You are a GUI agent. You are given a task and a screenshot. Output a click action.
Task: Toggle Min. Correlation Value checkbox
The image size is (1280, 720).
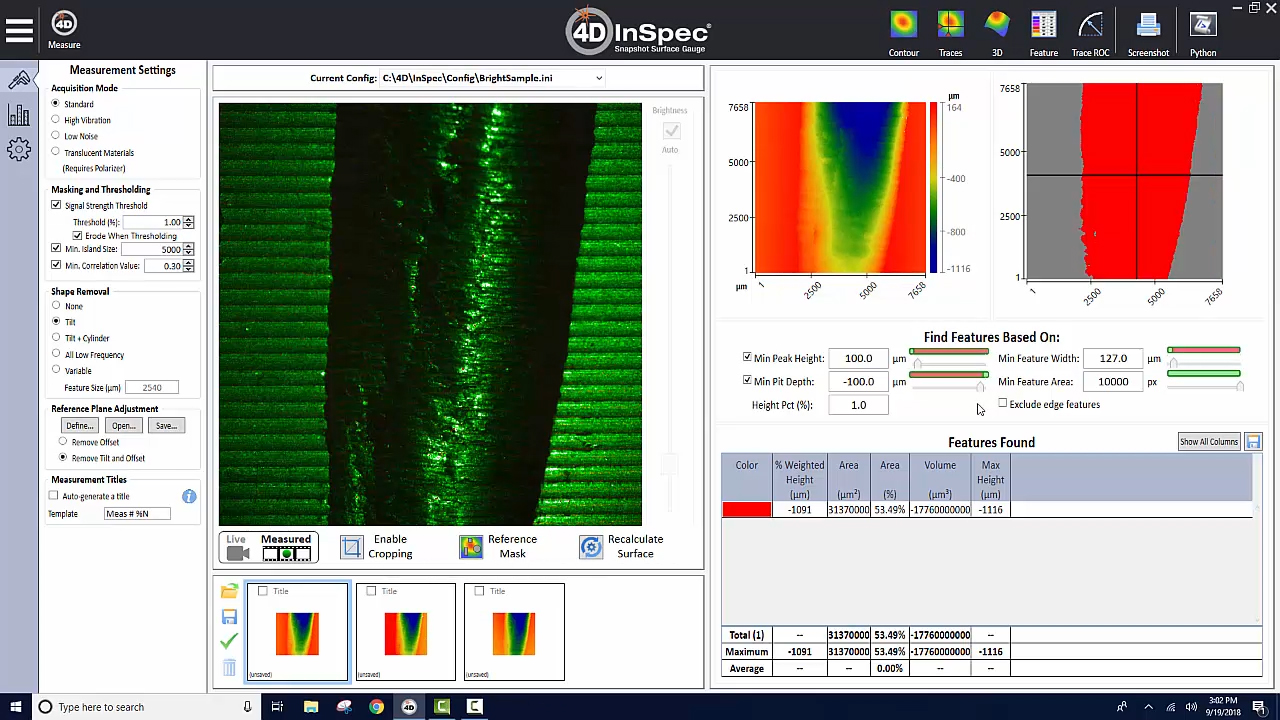[x=56, y=265]
